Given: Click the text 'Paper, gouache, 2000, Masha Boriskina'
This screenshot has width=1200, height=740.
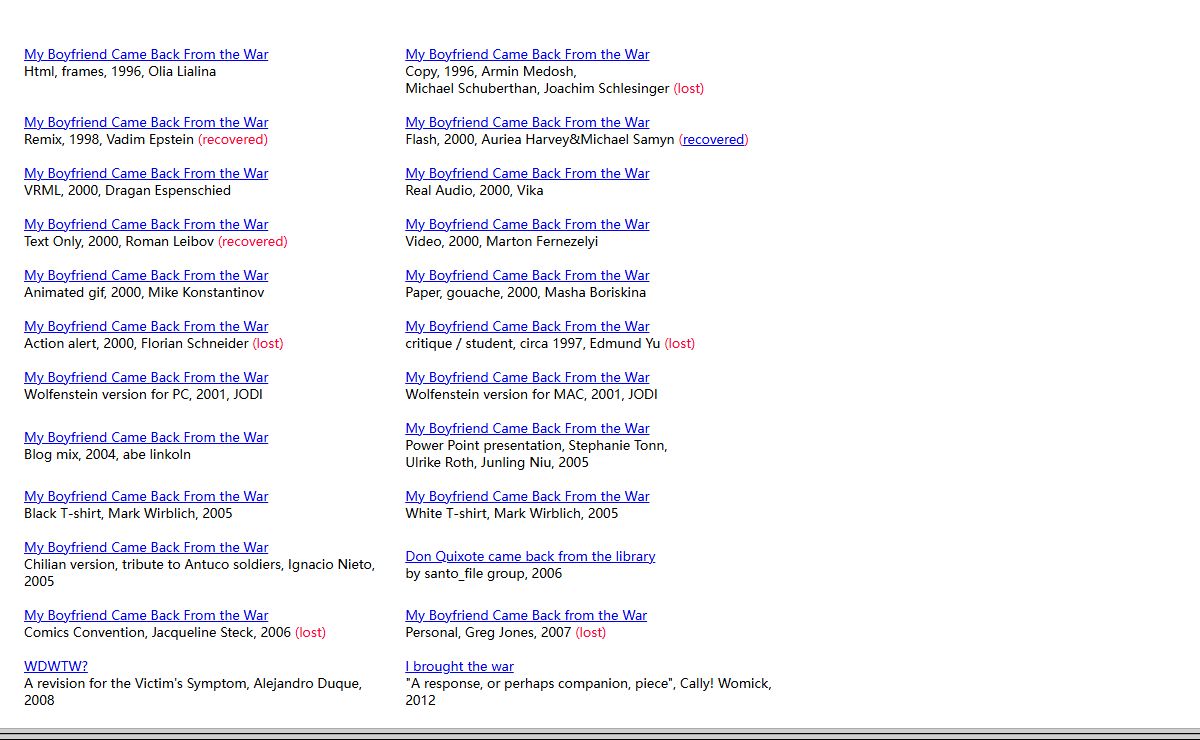Looking at the screenshot, I should 525,292.
